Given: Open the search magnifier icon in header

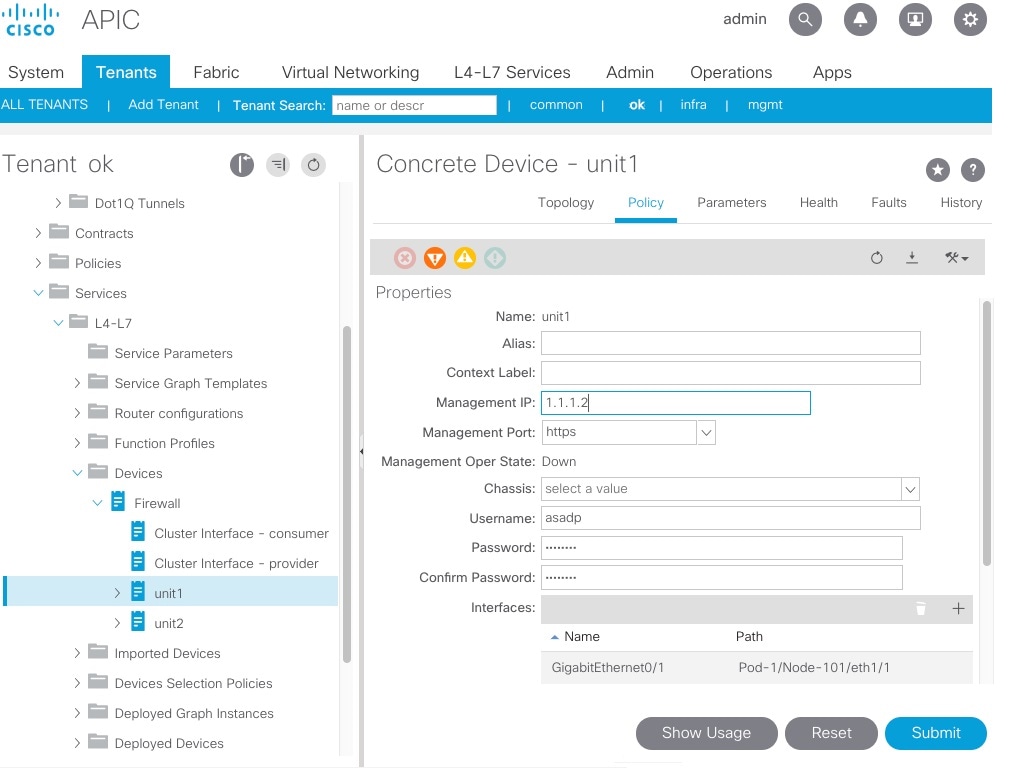Looking at the screenshot, I should [805, 19].
